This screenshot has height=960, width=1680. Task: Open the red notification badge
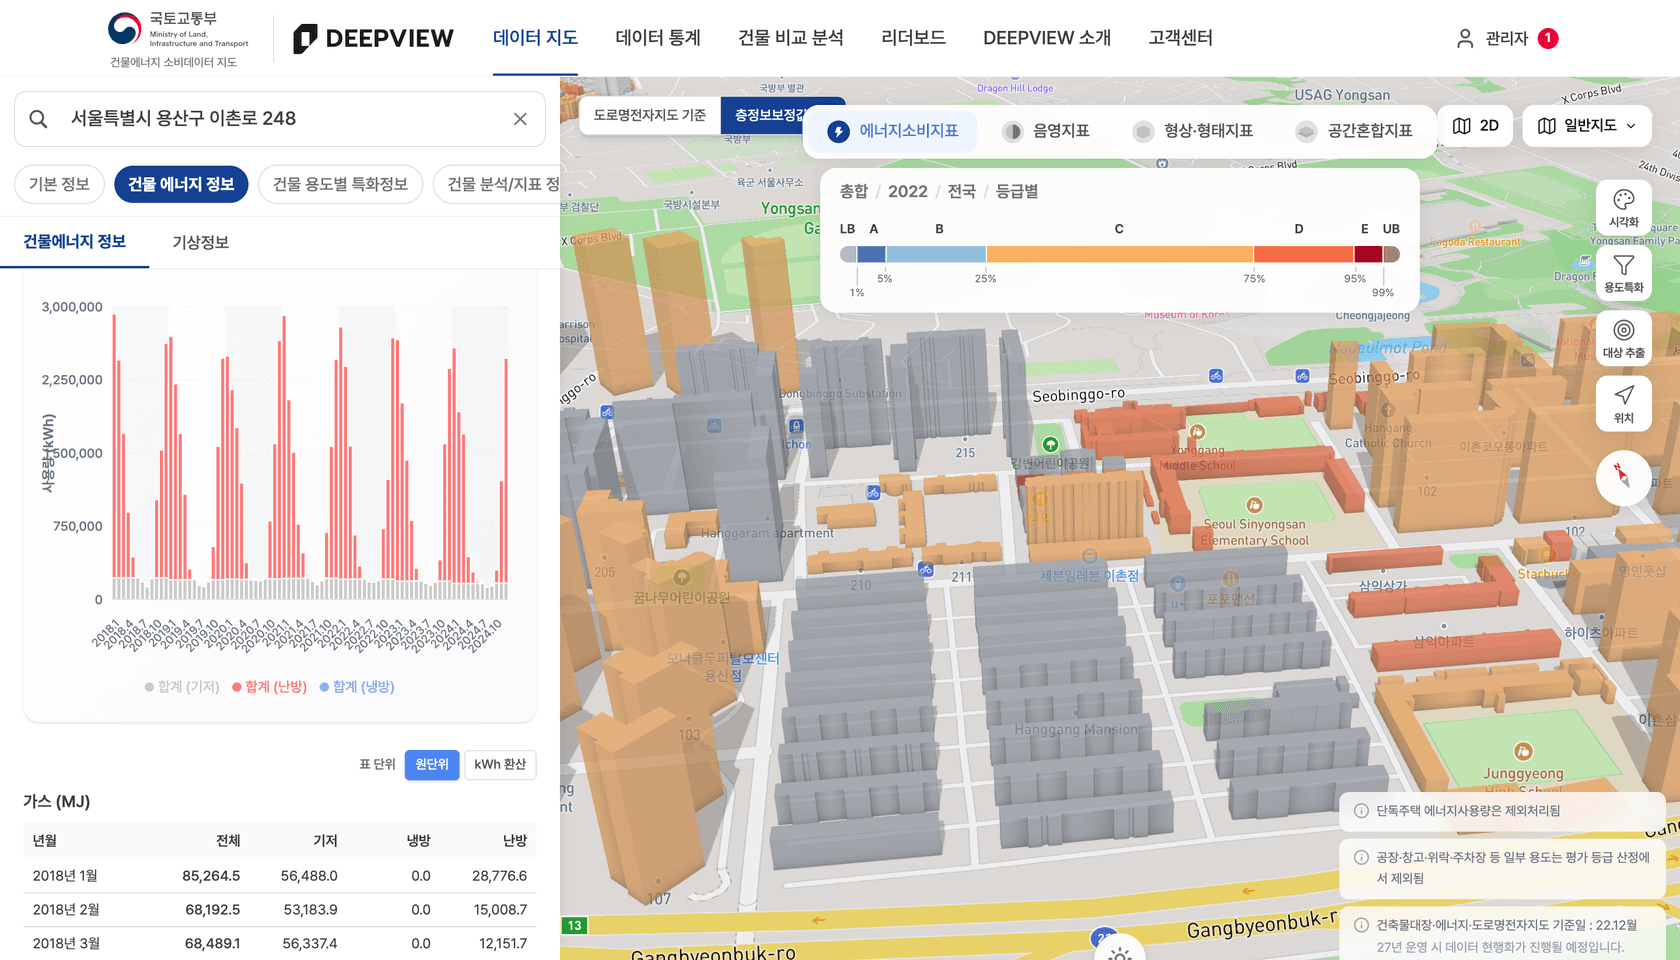(x=1548, y=38)
